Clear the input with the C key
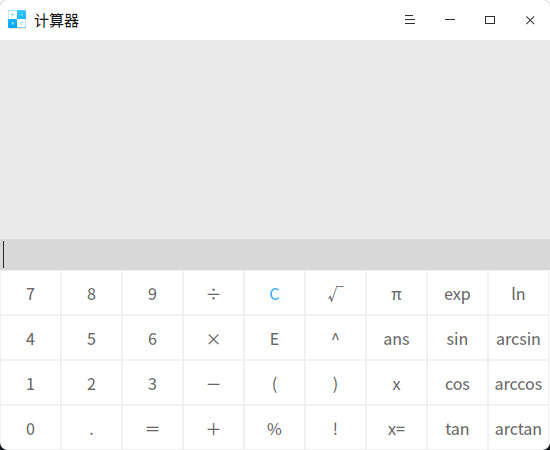The width and height of the screenshot is (550, 450). (x=274, y=294)
